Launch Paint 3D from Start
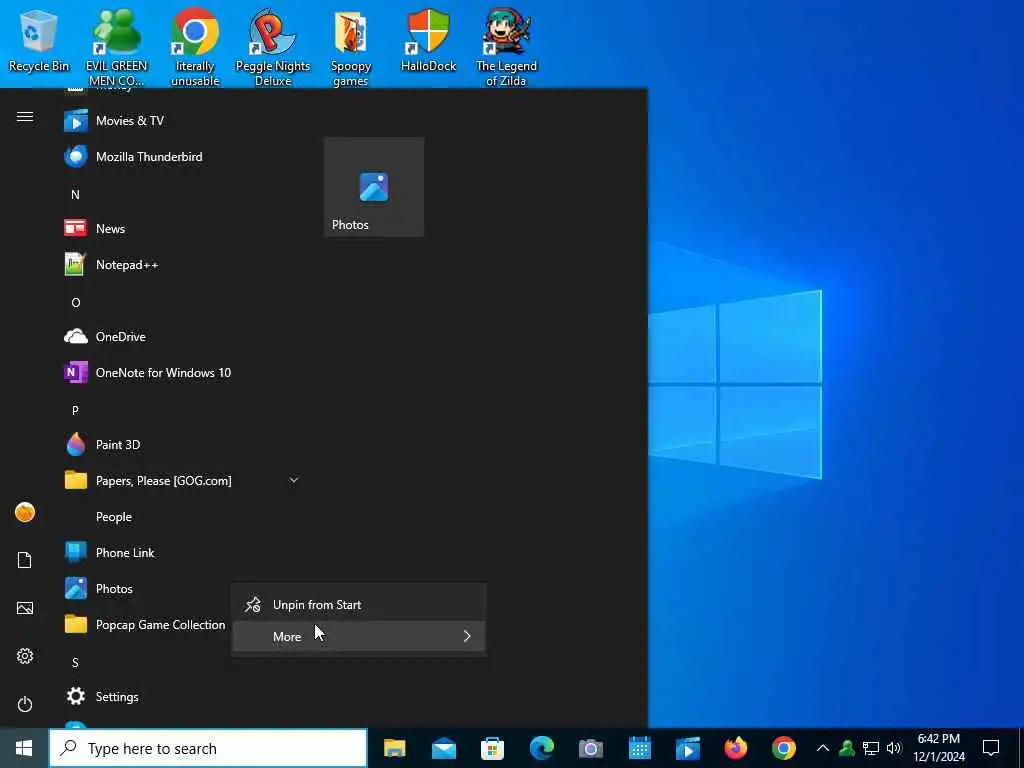Viewport: 1024px width, 768px height. coord(183,445)
